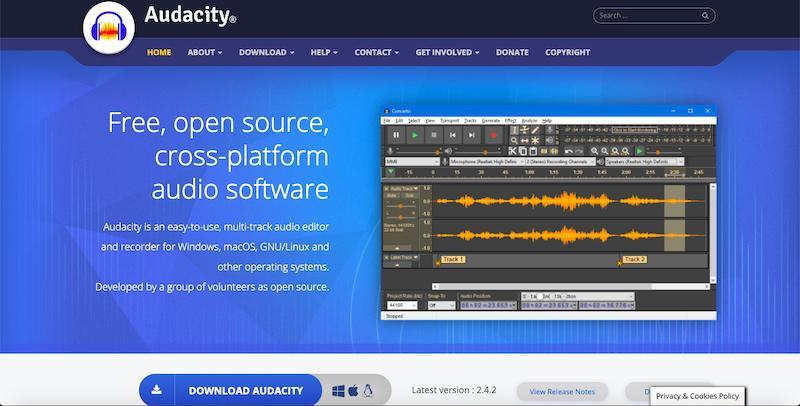Click the Fit Project zoom icon
The image size is (800, 406).
626,151
